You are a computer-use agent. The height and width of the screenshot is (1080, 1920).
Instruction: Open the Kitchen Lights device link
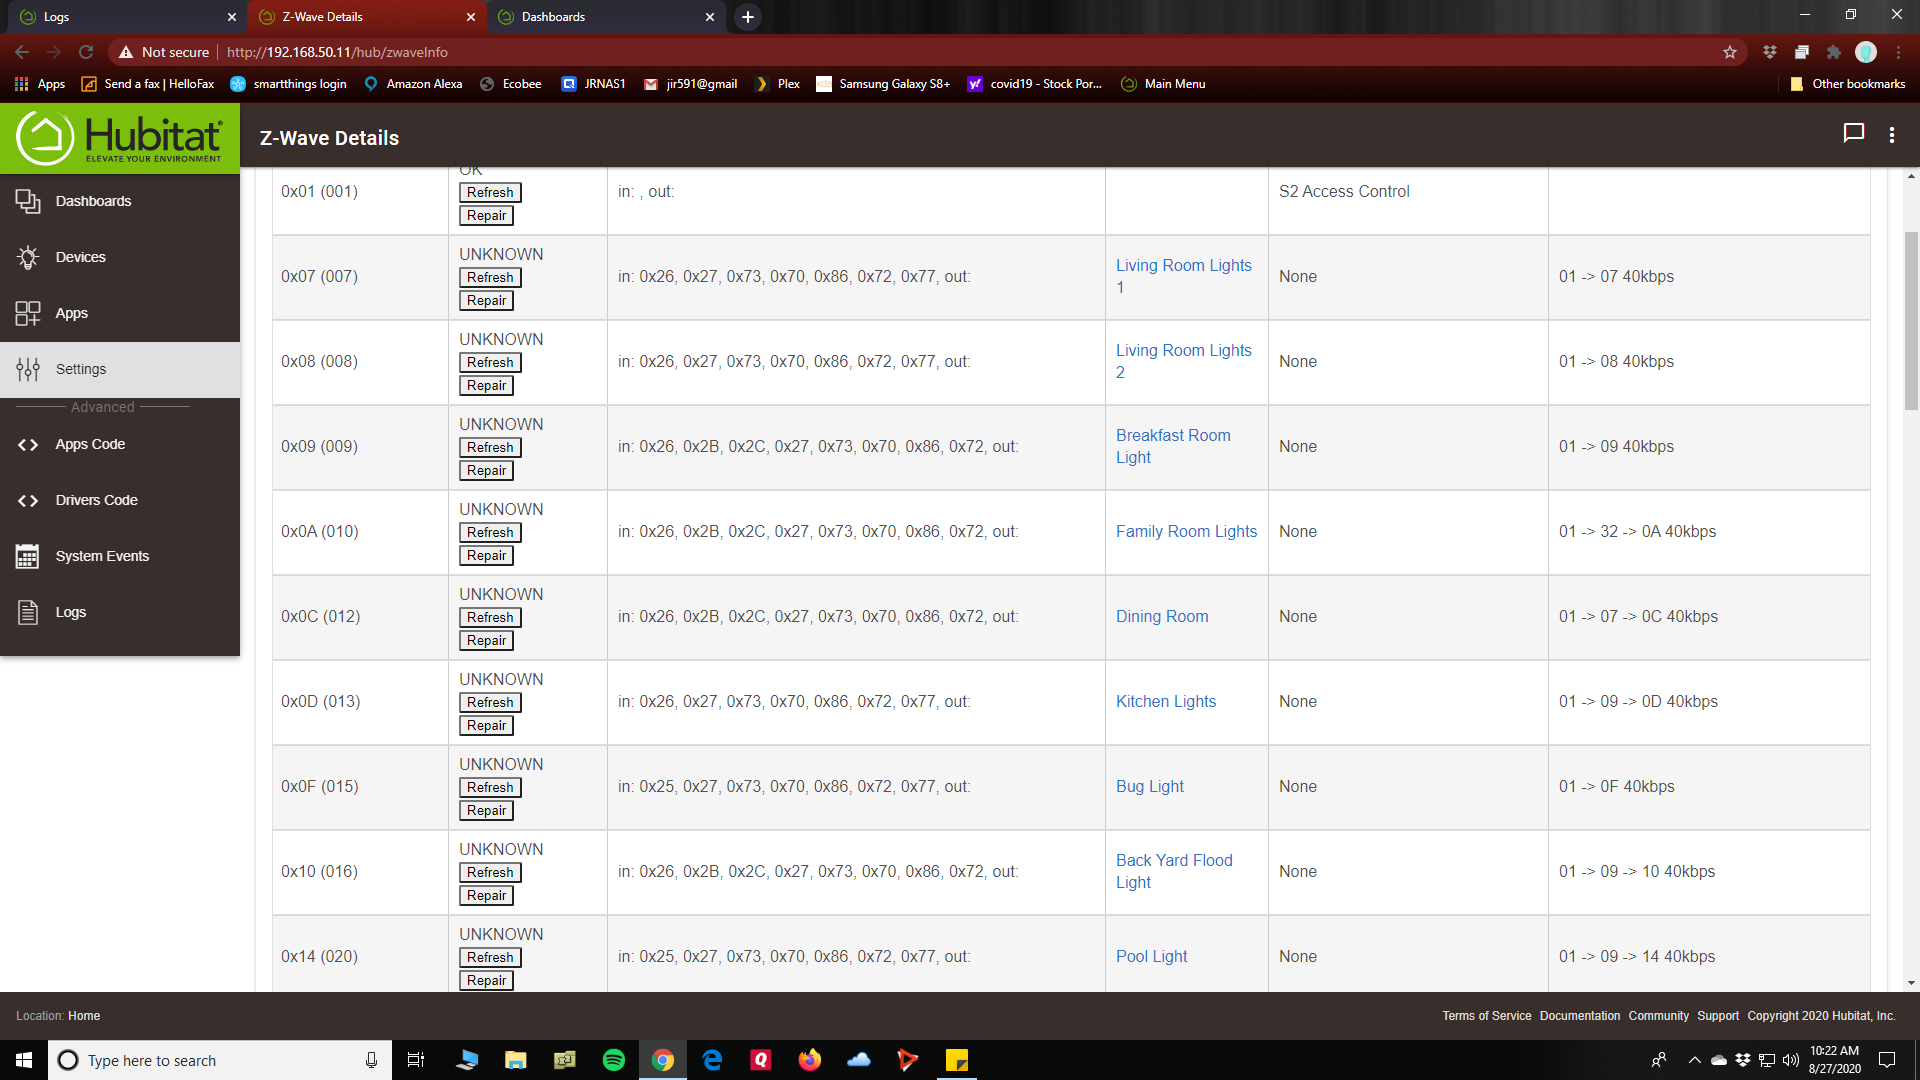[x=1166, y=702]
